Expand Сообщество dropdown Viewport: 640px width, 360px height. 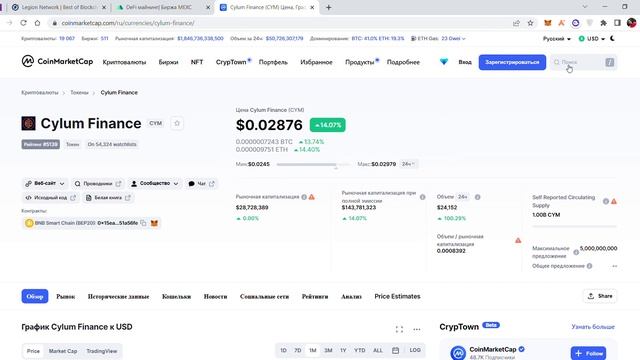155,184
